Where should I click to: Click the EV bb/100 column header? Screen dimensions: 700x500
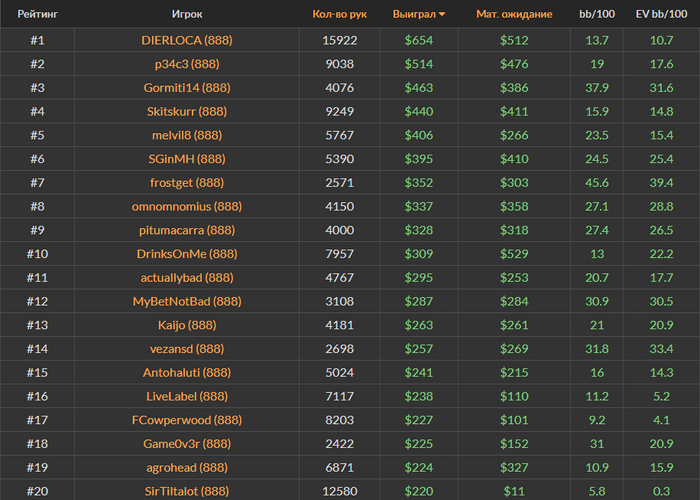click(x=661, y=14)
